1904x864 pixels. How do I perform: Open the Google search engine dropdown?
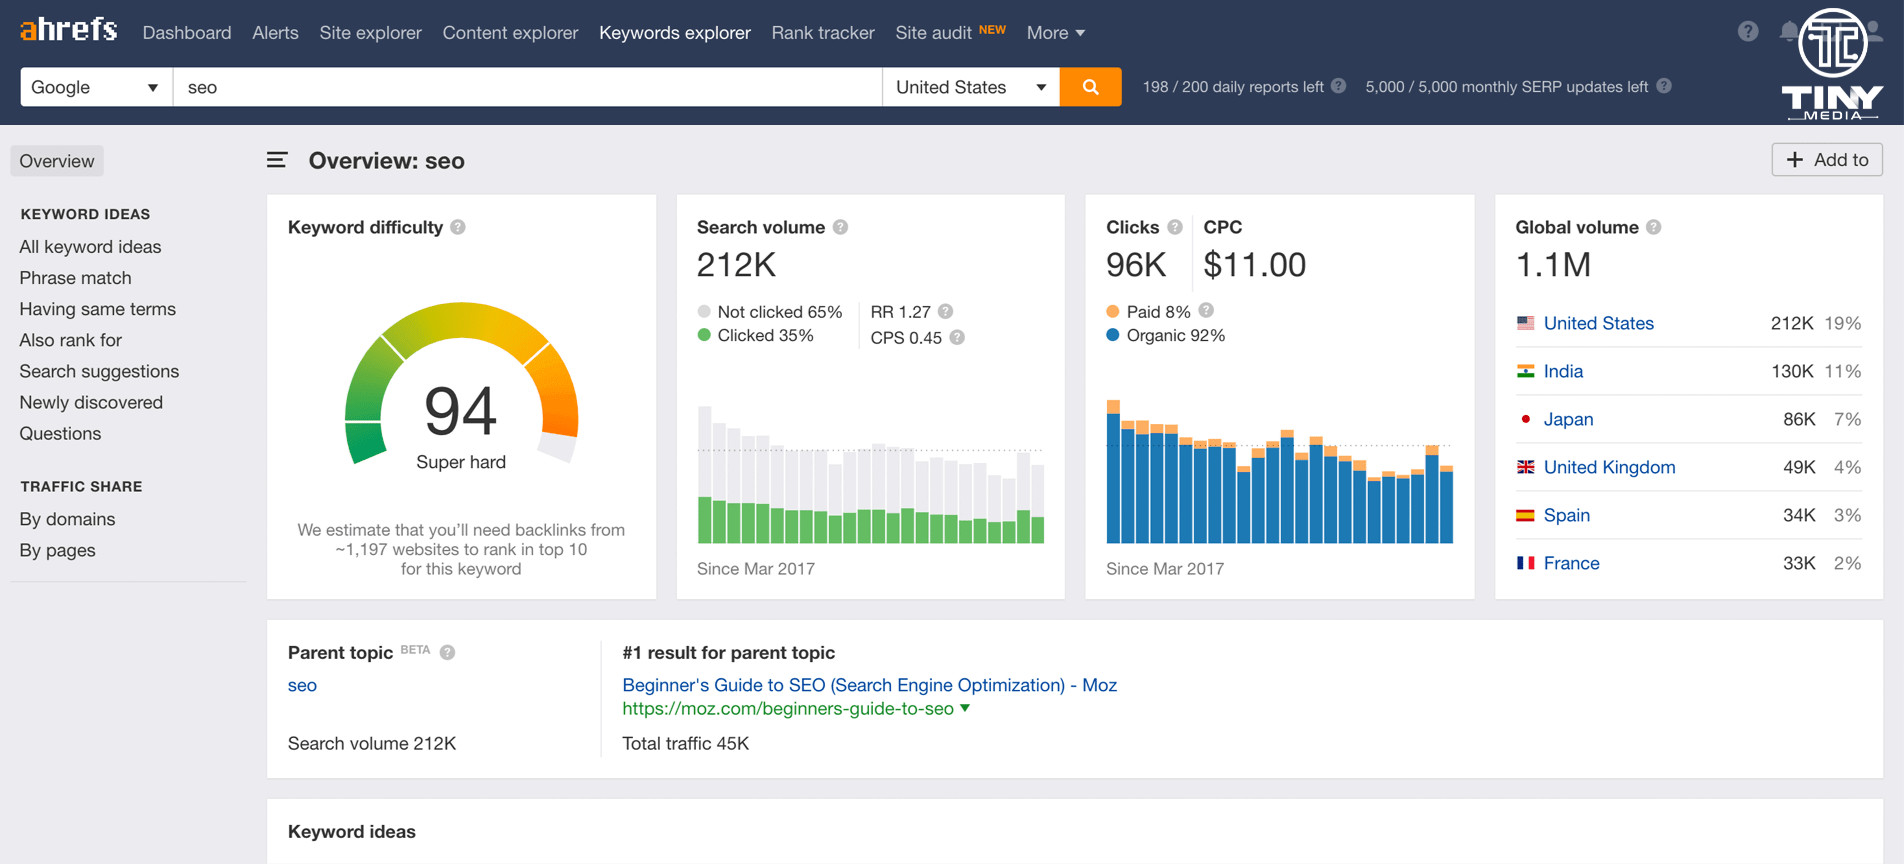(x=95, y=87)
